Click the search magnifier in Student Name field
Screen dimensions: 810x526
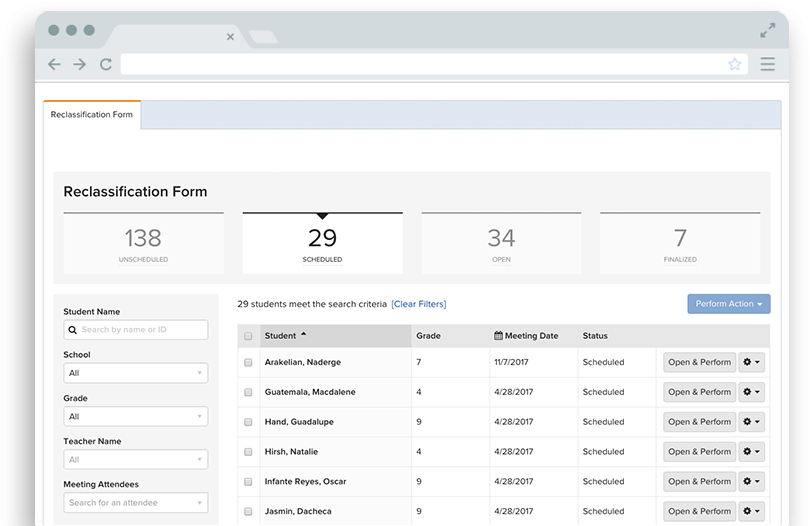72,330
